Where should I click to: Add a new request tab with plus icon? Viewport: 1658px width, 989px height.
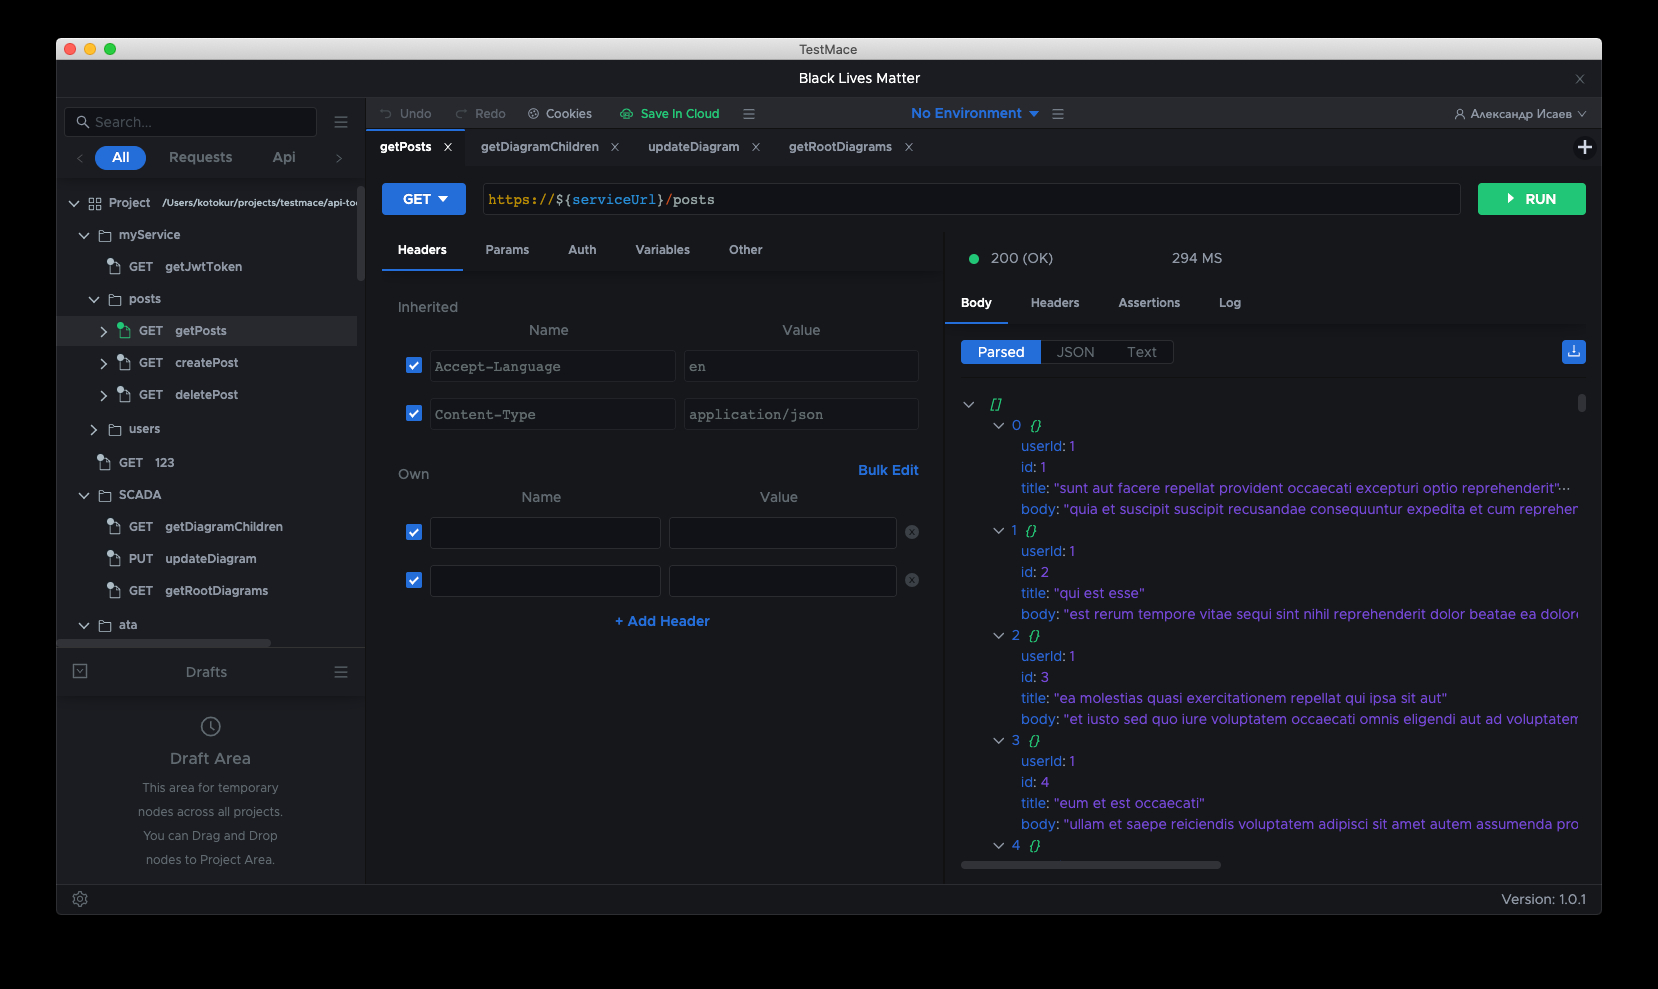point(1584,147)
